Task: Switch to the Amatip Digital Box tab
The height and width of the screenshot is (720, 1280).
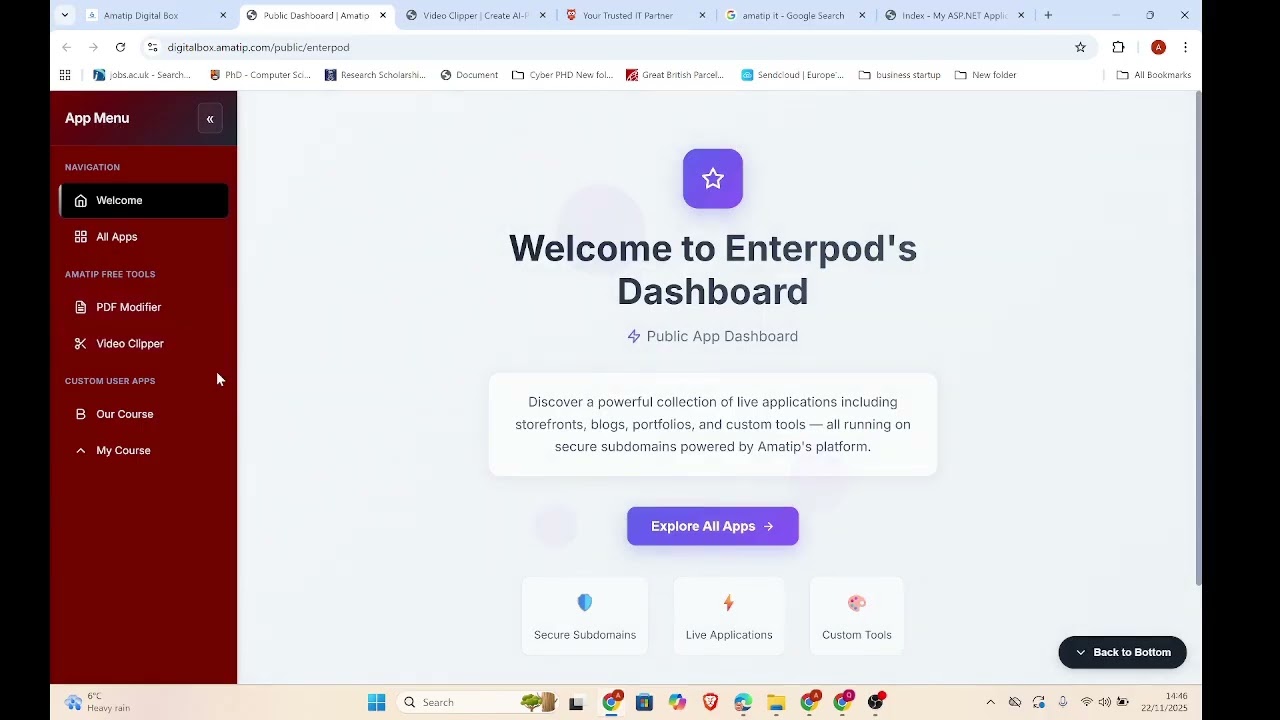Action: click(157, 15)
